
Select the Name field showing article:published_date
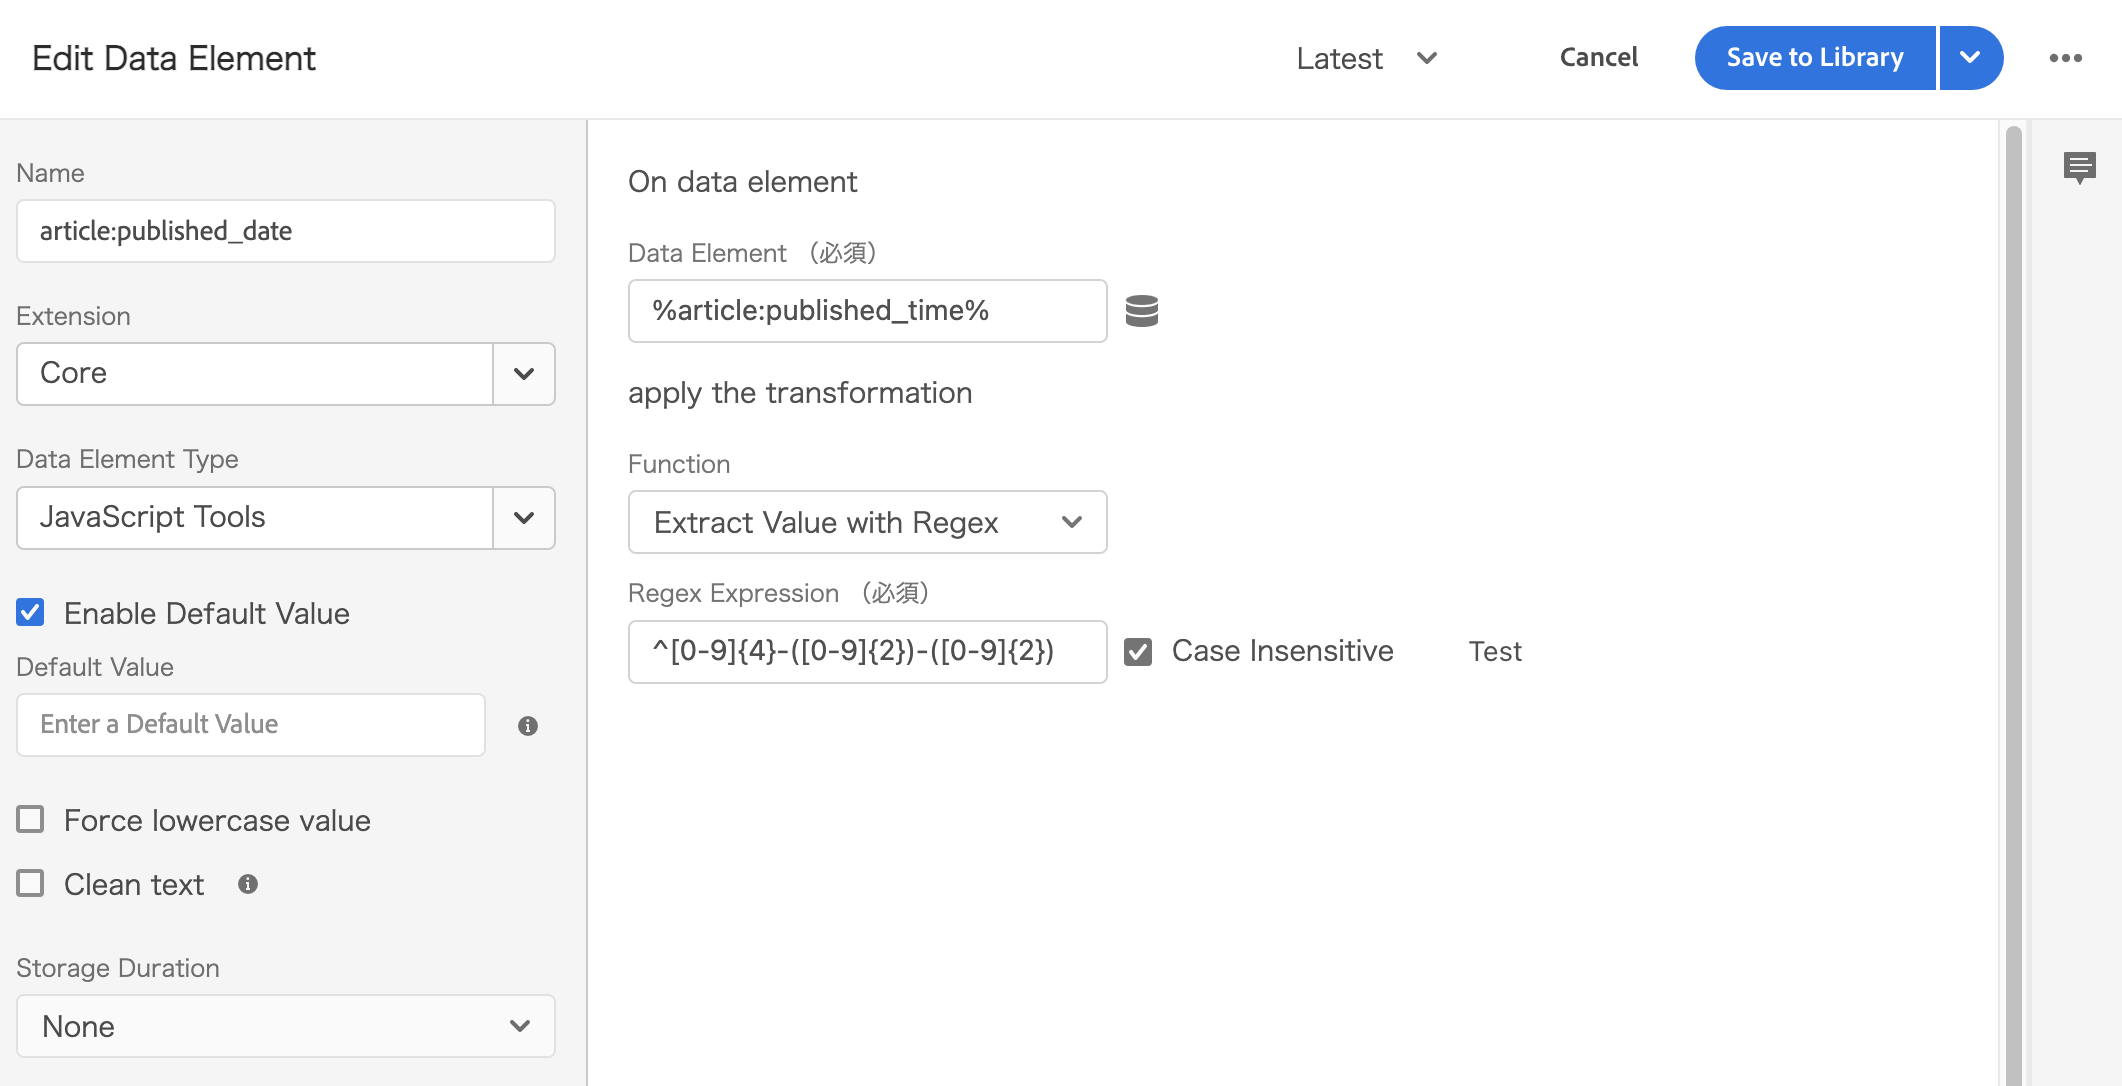[285, 231]
